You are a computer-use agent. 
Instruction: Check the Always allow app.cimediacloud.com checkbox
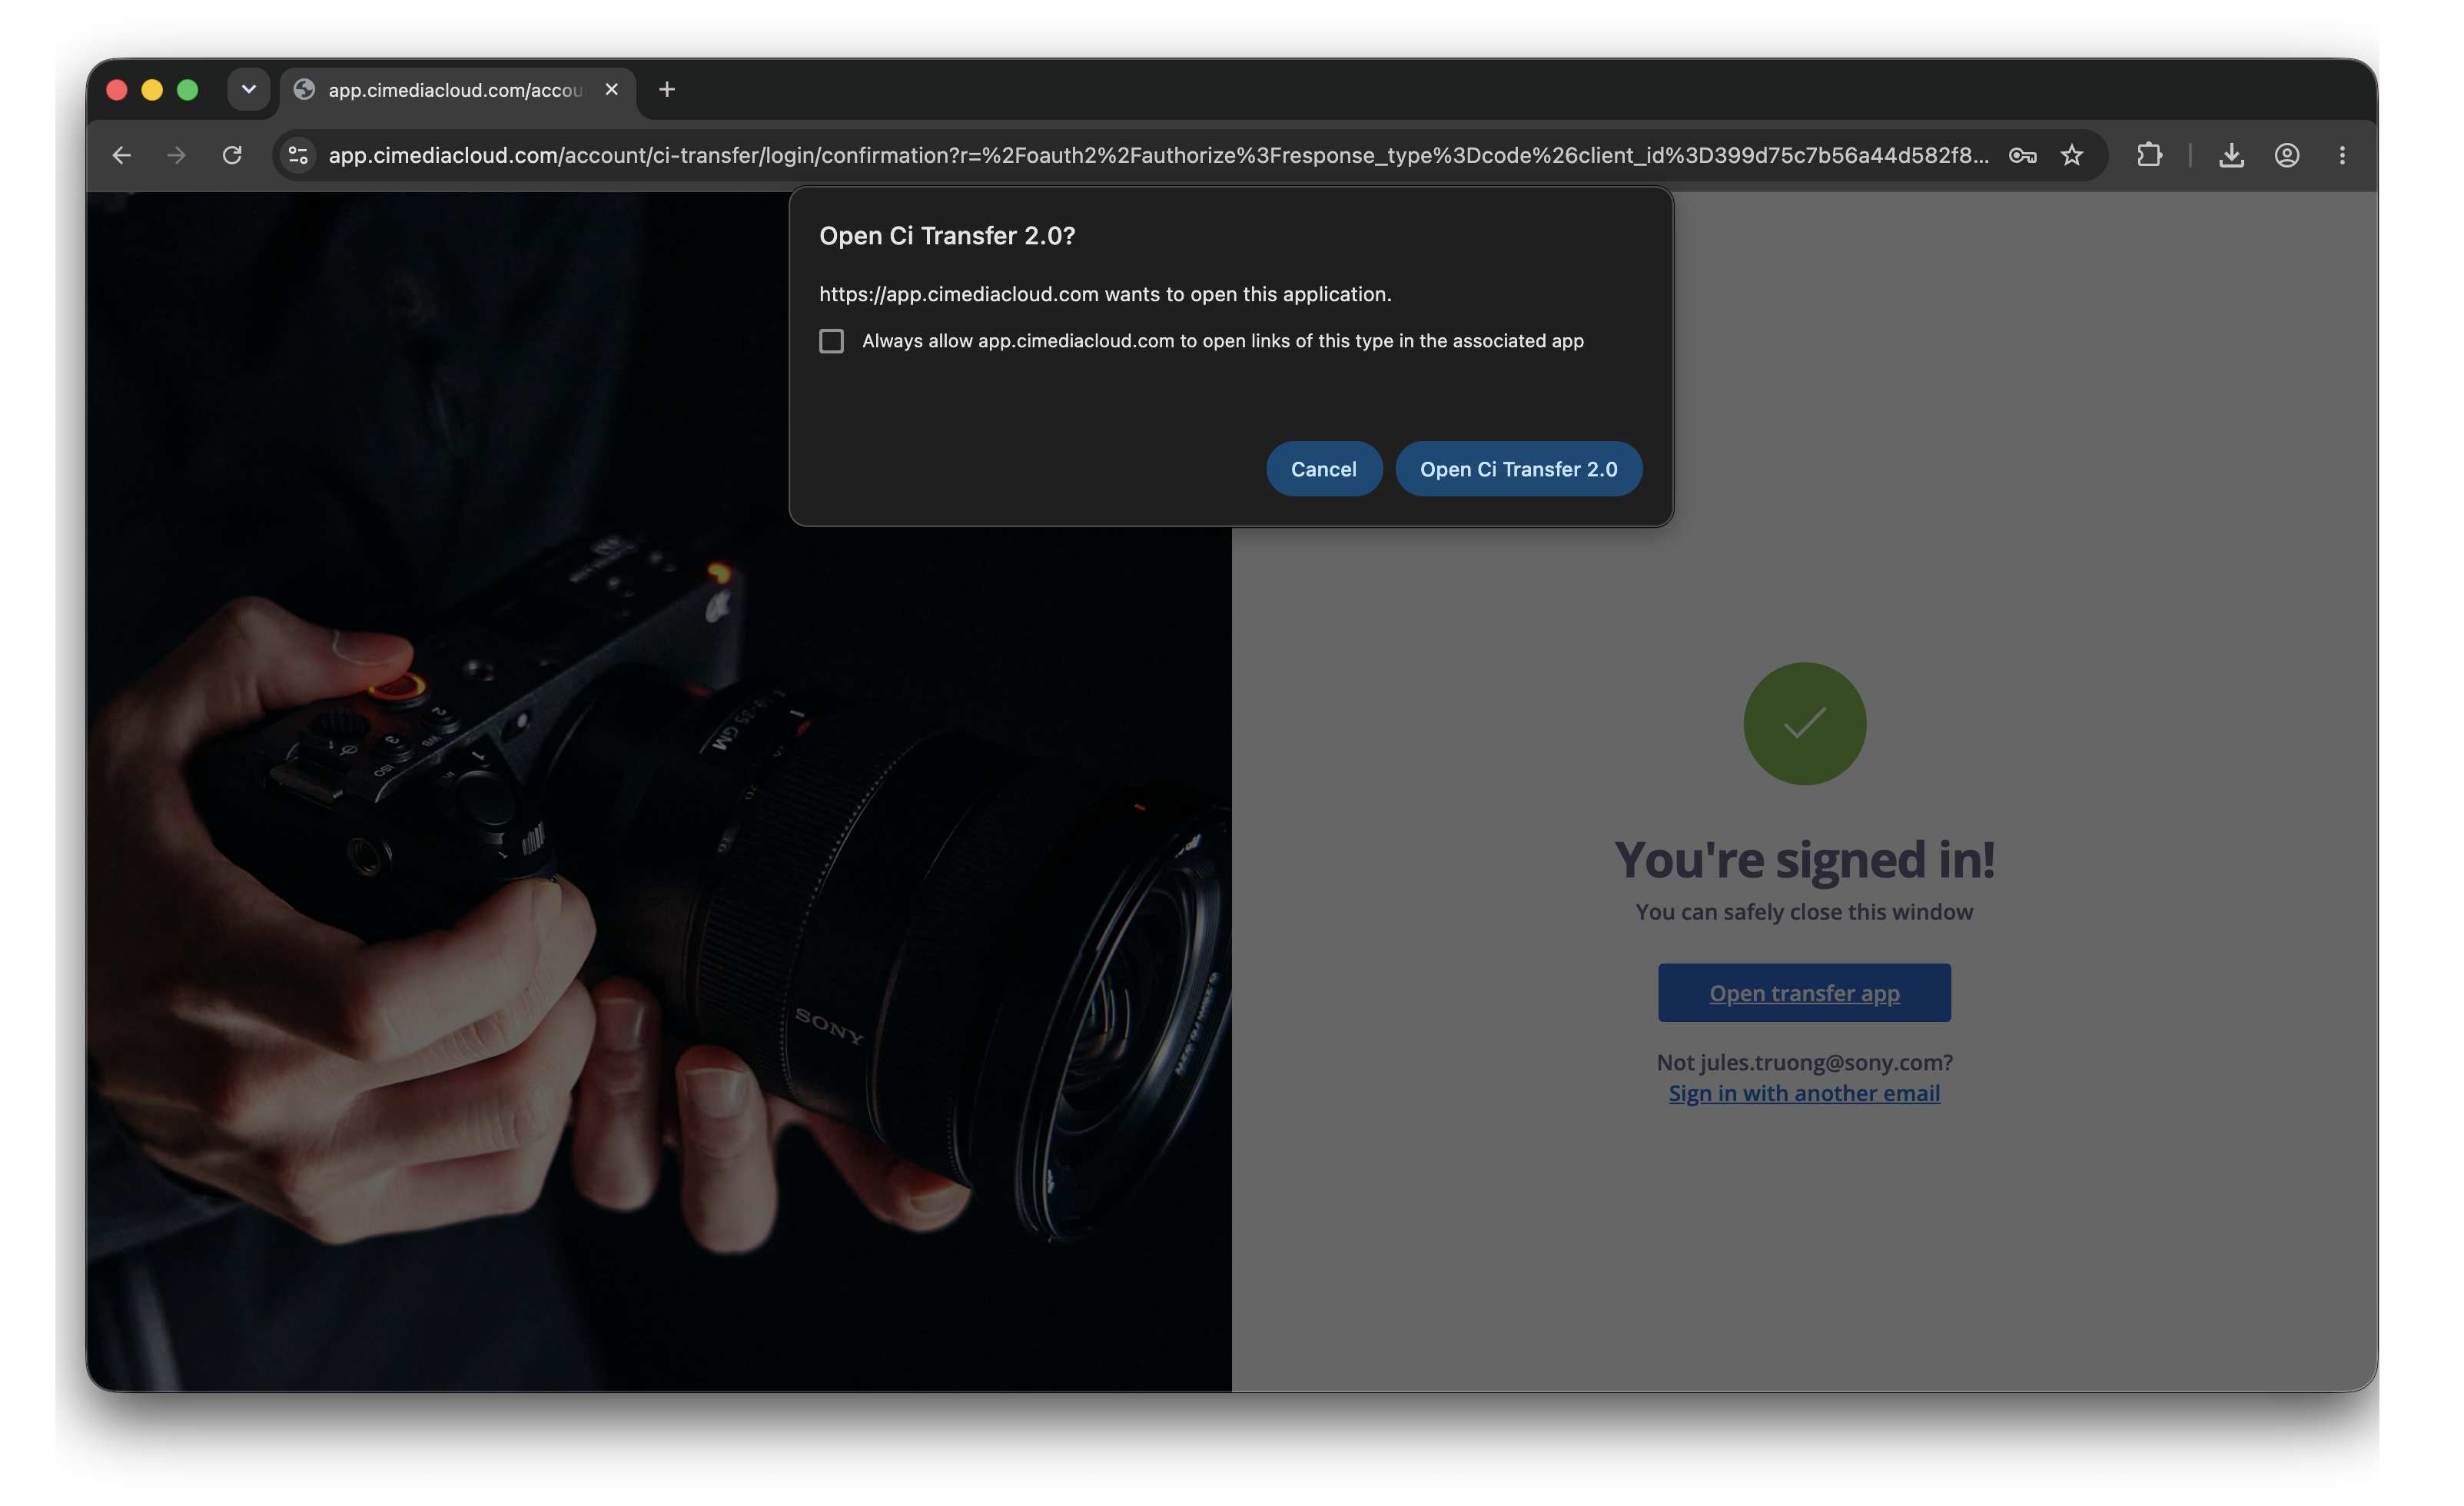[831, 342]
